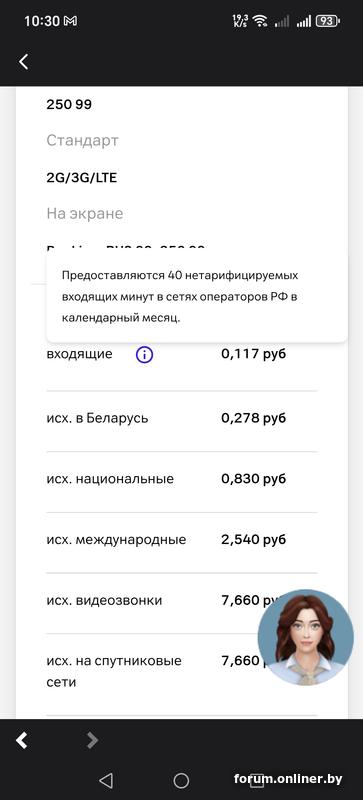
Task: Select the исх. международные tariff row
Action: coord(181,540)
